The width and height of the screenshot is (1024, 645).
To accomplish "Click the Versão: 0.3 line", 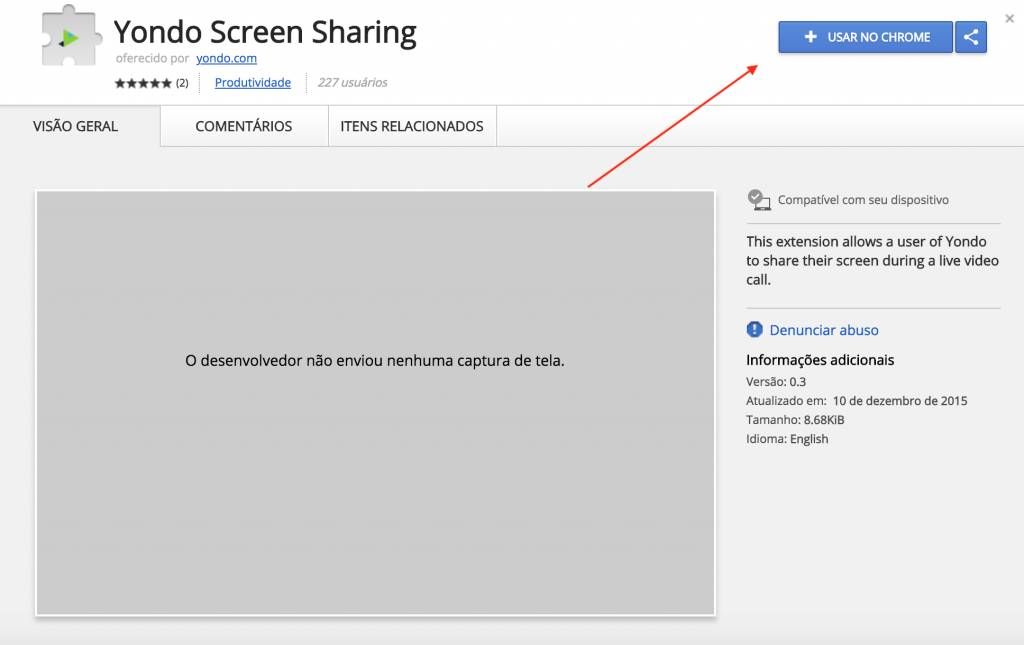I will tap(776, 381).
